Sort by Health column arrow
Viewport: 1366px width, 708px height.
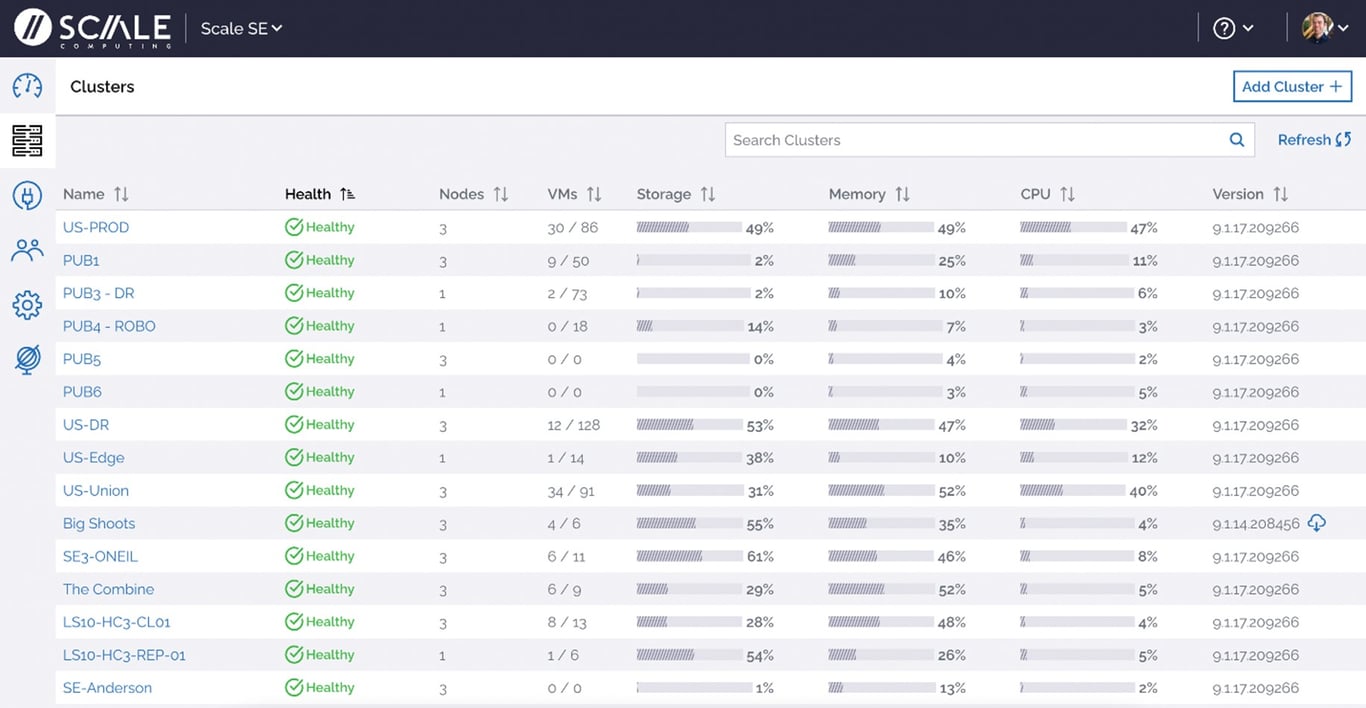click(x=347, y=194)
